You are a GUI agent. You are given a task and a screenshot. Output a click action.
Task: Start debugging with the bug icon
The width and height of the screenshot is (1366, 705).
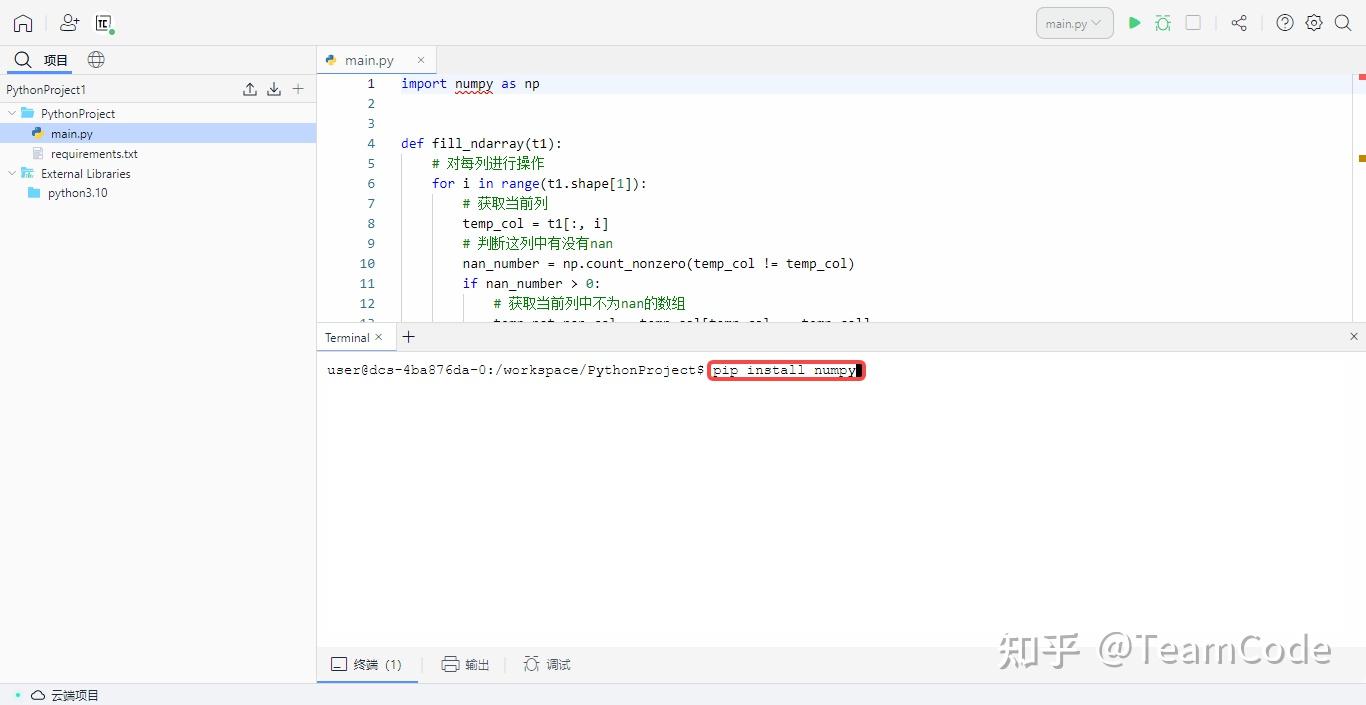click(1163, 22)
